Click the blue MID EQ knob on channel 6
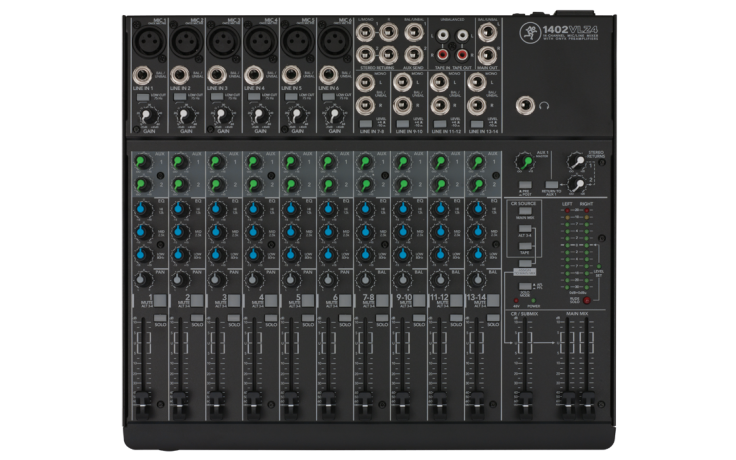Screen dimensions: 736x460 [328, 231]
